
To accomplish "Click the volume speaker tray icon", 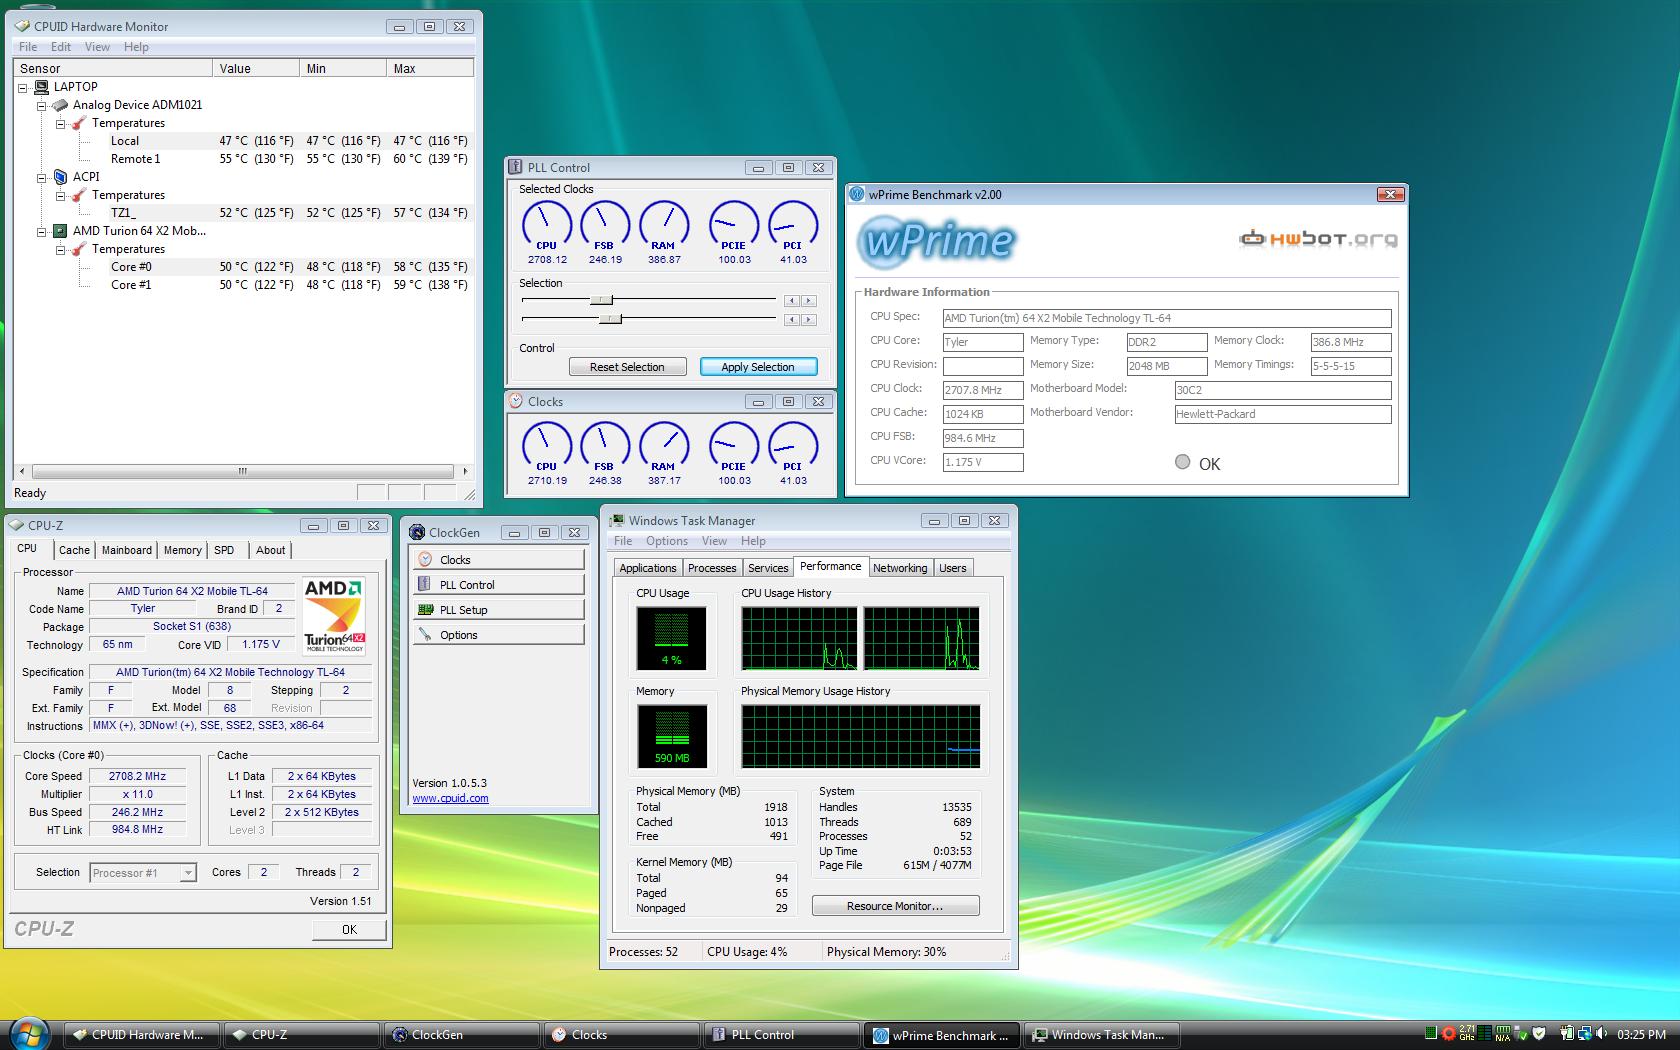I will tap(1602, 1034).
